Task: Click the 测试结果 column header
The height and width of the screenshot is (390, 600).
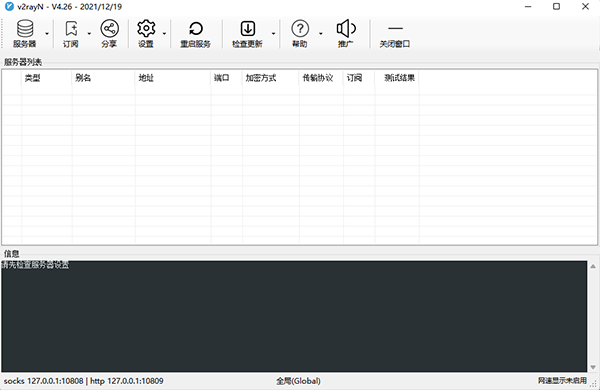Action: [397, 78]
